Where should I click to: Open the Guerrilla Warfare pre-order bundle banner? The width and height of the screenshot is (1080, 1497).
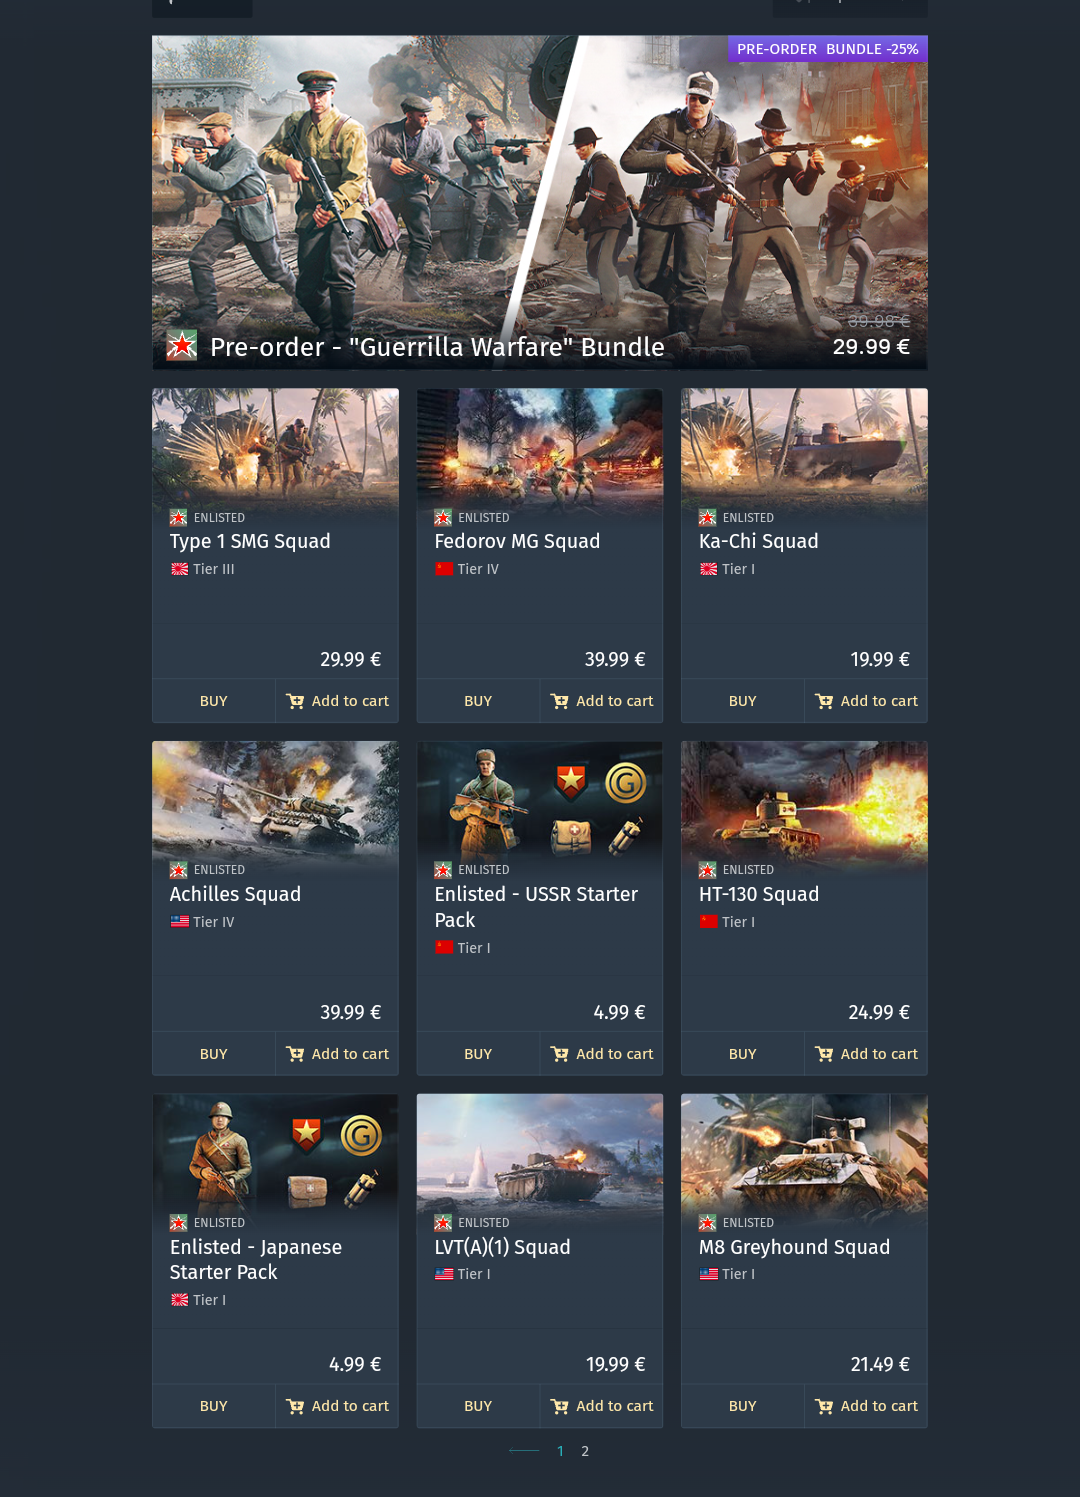point(540,203)
